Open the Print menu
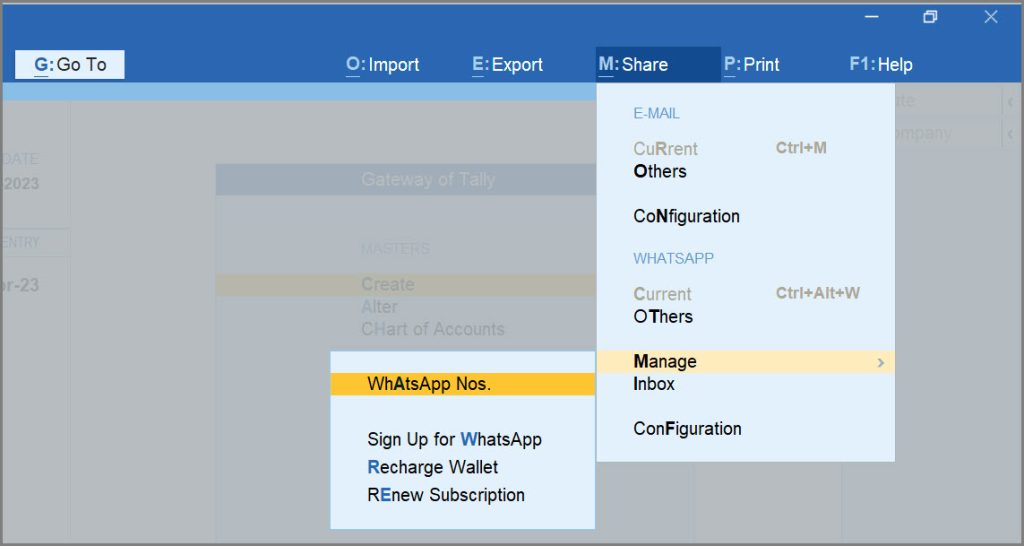 pos(752,65)
